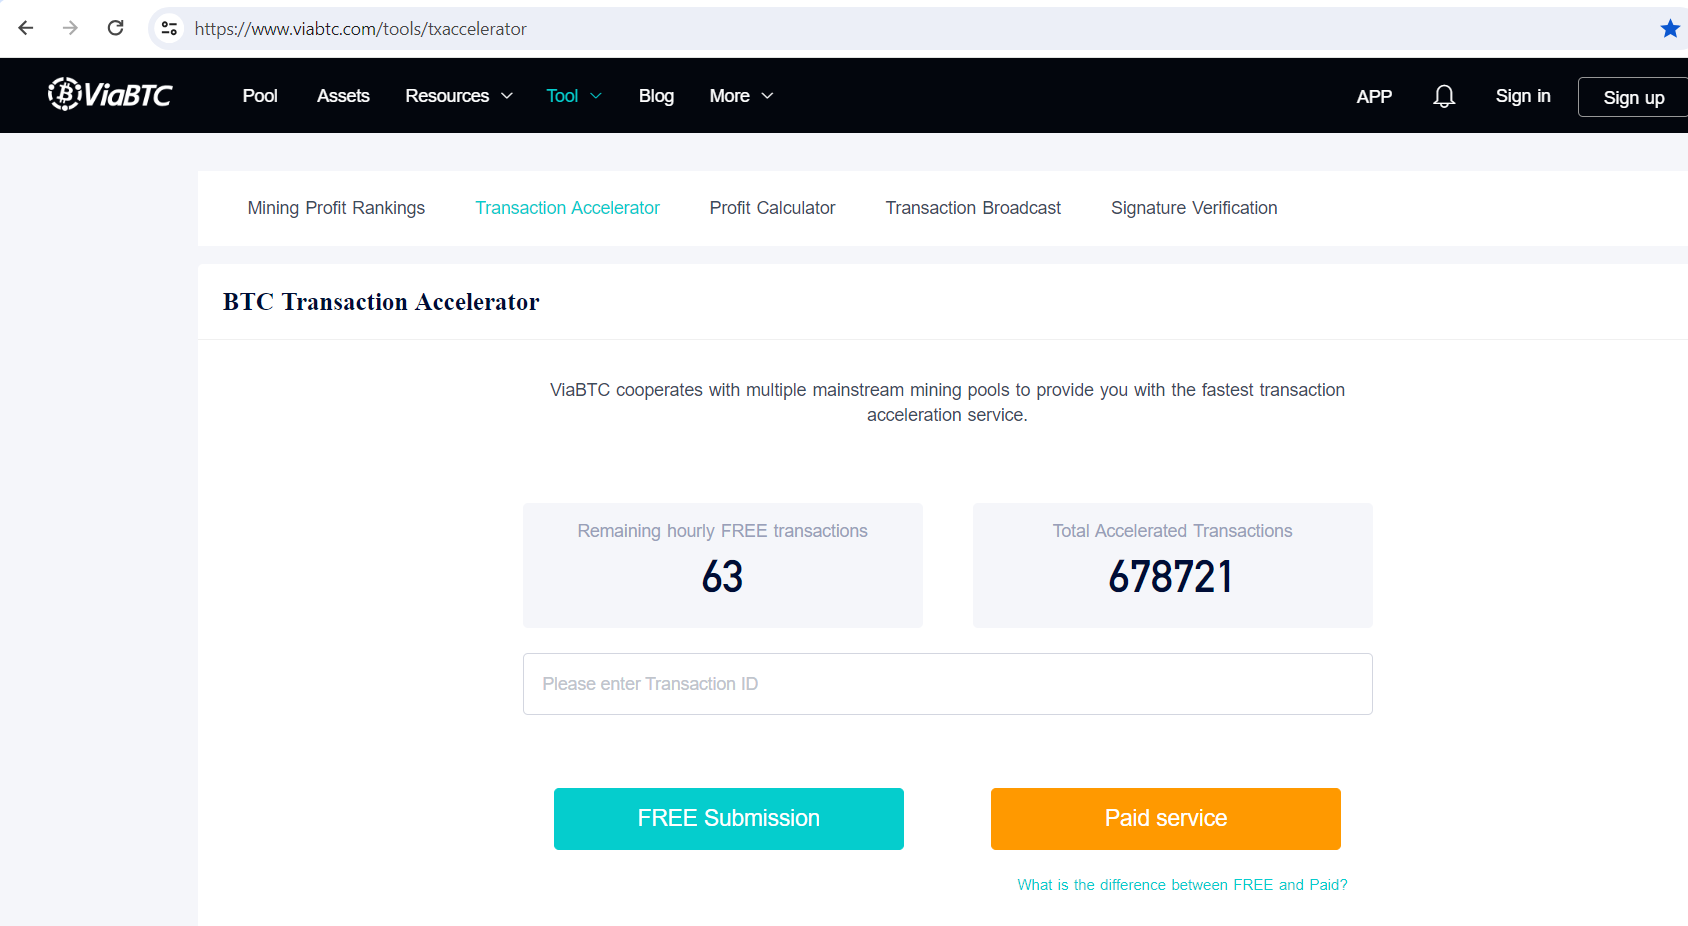Screen dimensions: 1688x926
Task: Click the browser forward arrow
Action: coord(70,28)
